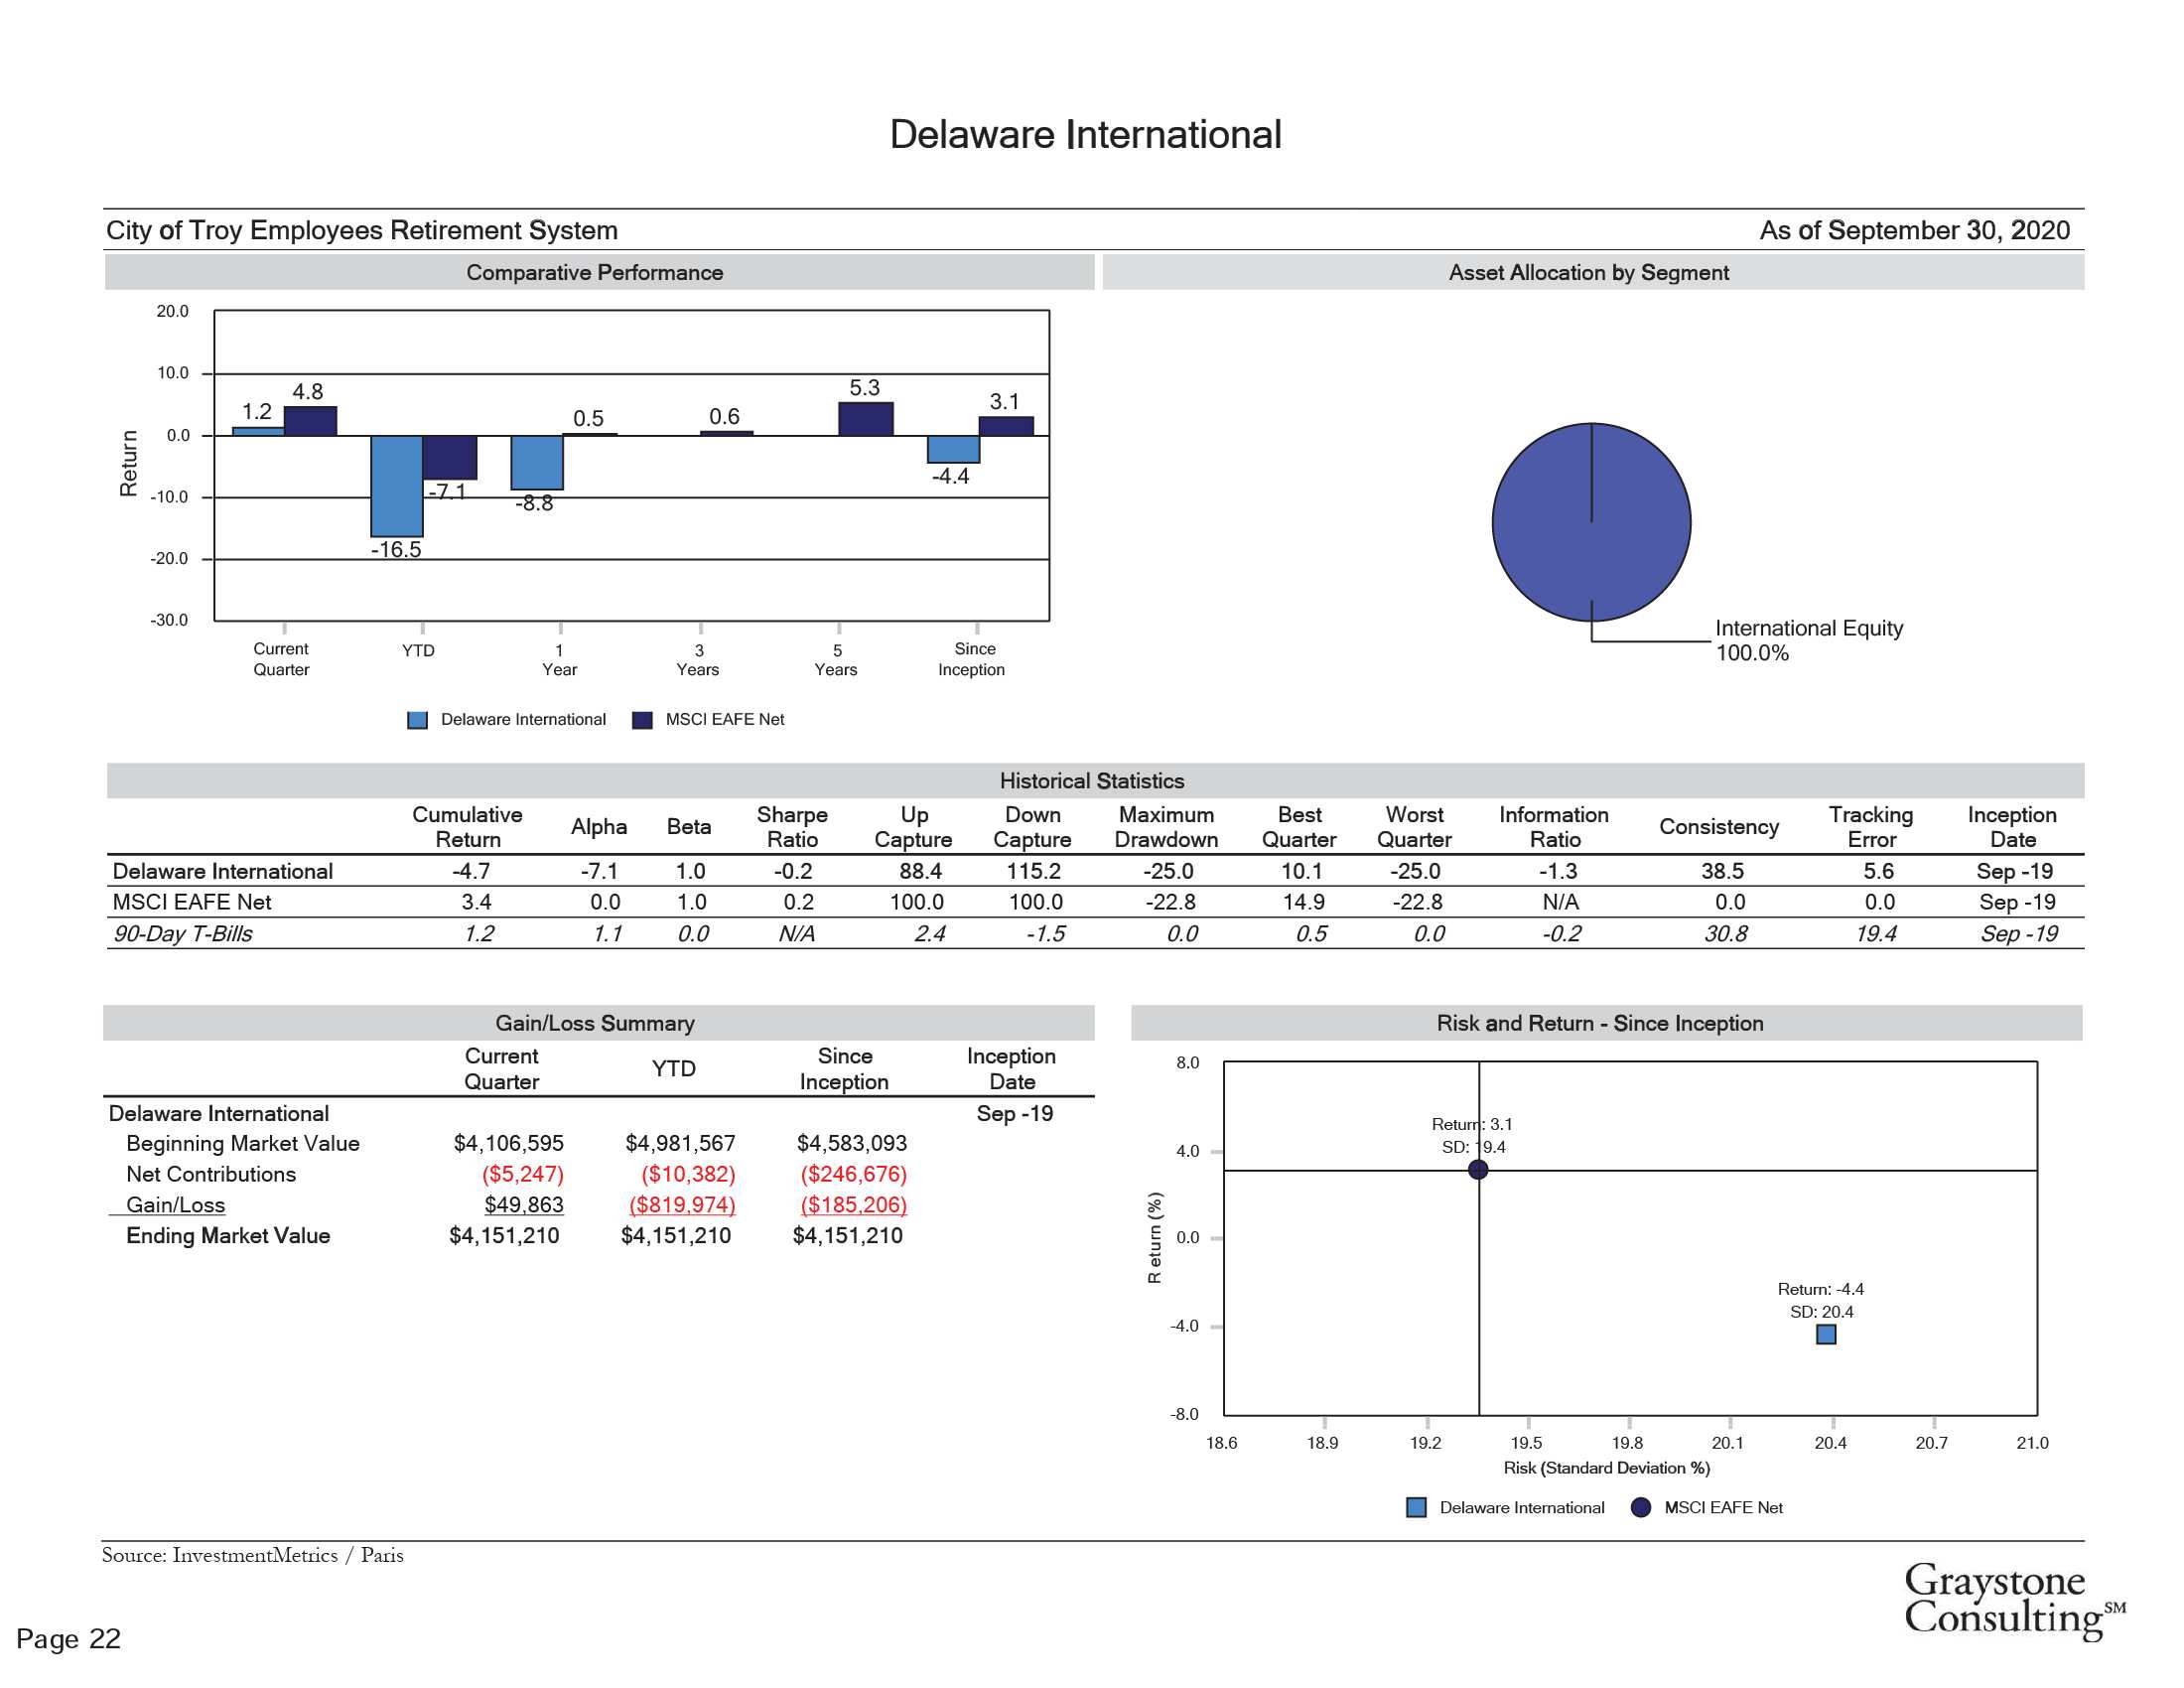Click the 'Ending Market Value' row label

click(x=228, y=1236)
